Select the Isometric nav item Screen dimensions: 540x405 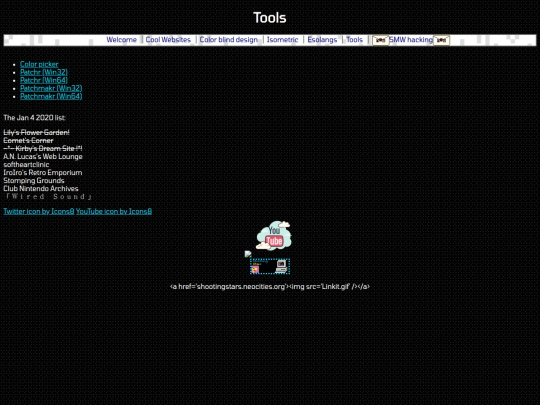pos(282,40)
